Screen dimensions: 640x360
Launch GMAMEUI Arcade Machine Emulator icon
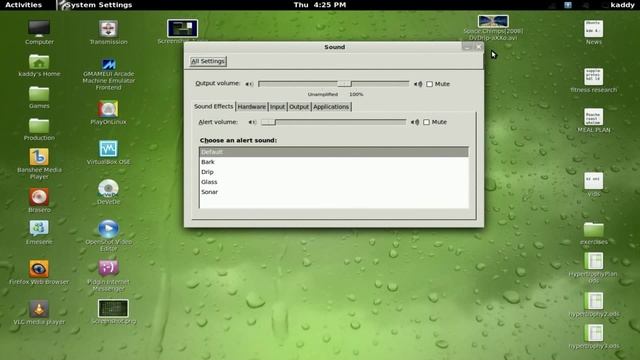pyautogui.click(x=108, y=63)
